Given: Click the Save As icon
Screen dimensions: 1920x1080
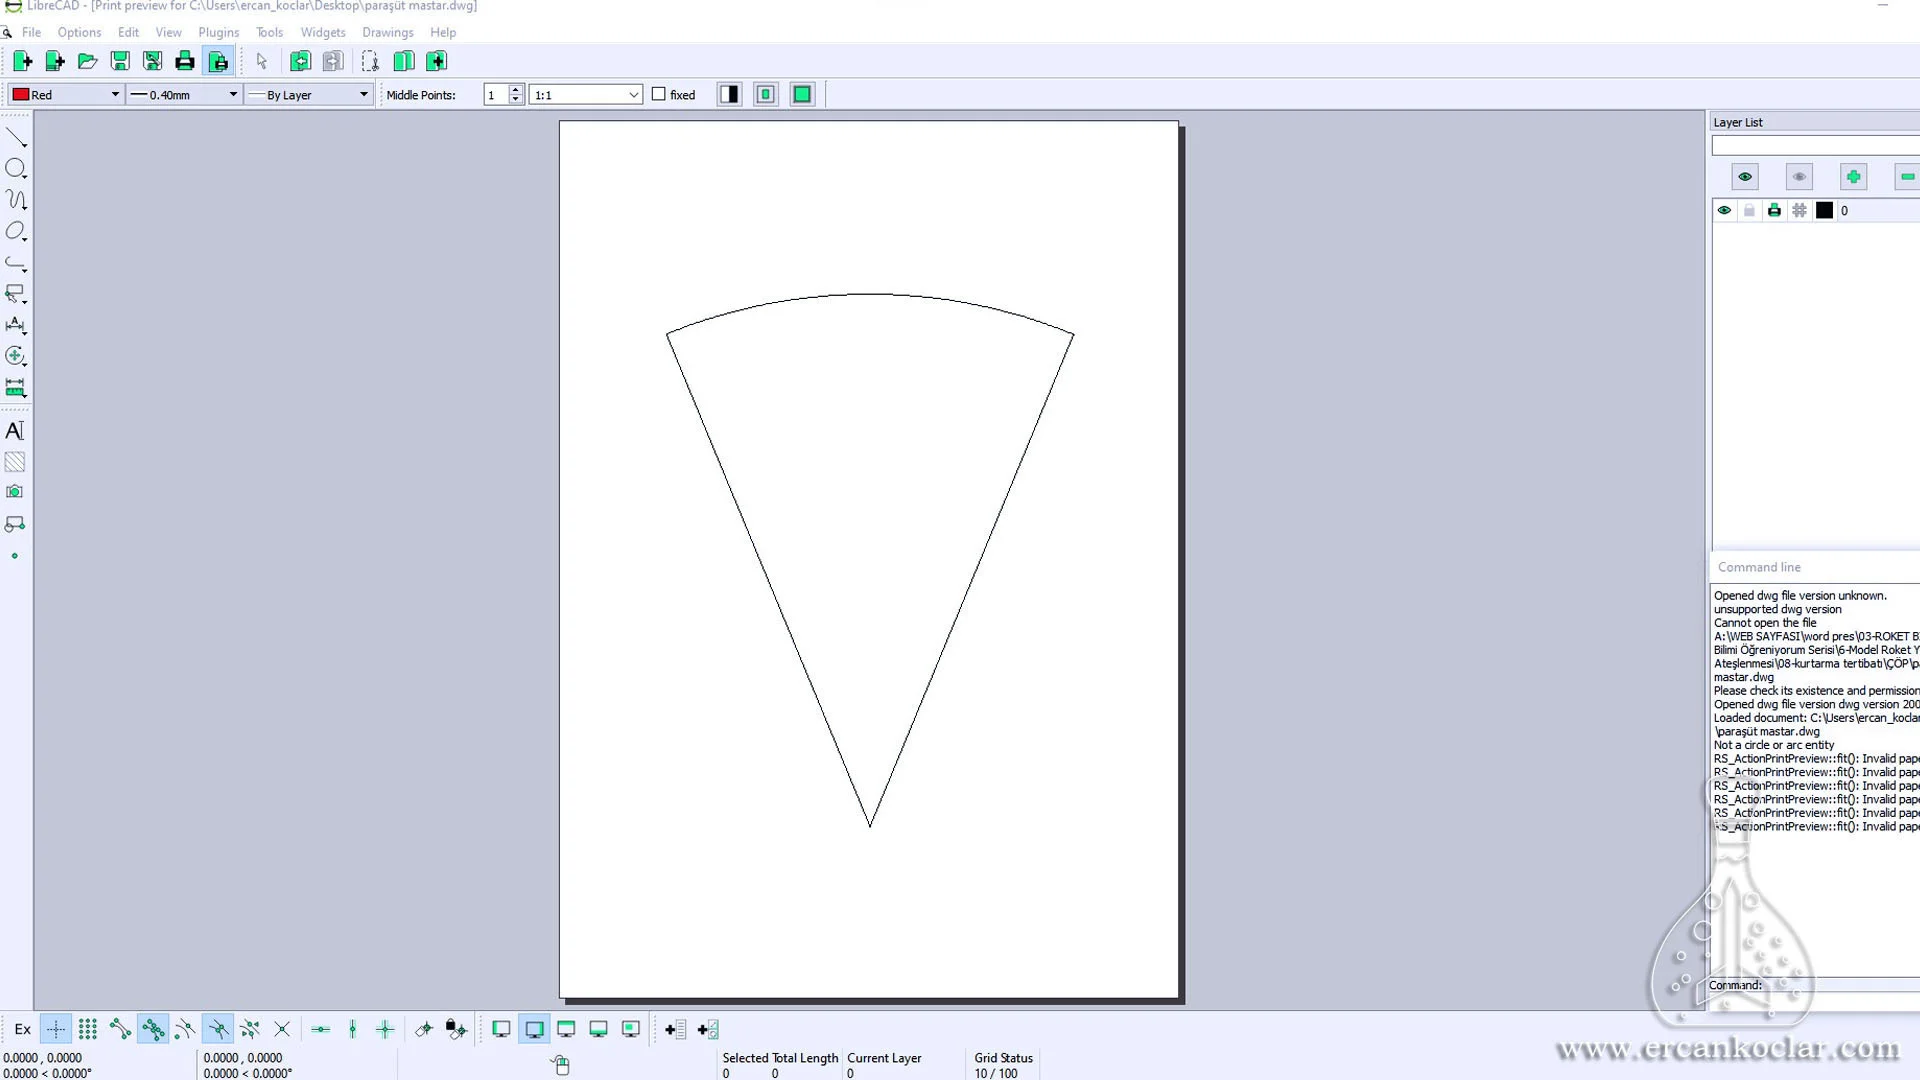Looking at the screenshot, I should 152,62.
